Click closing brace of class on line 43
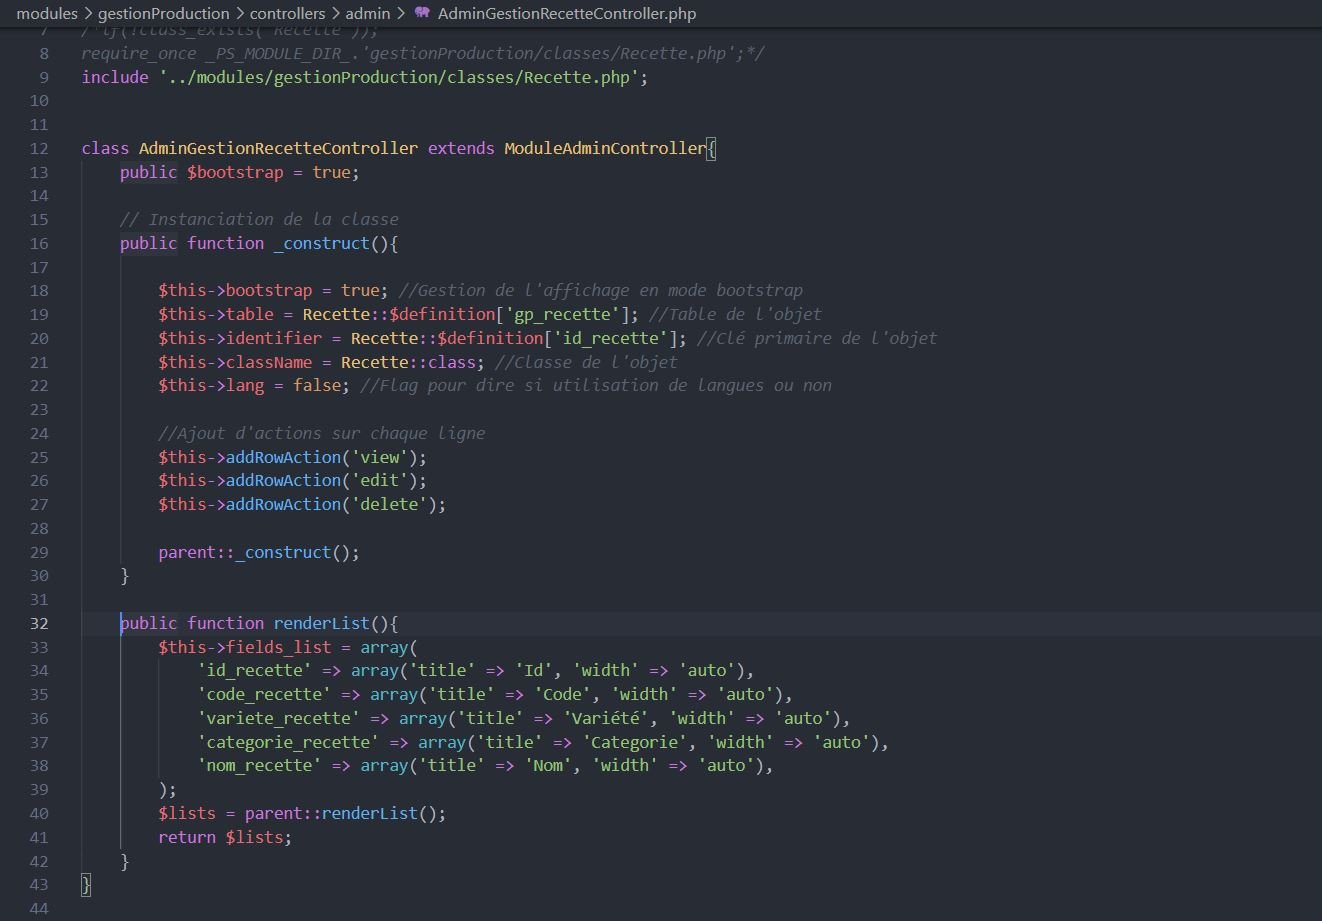 pyautogui.click(x=86, y=884)
